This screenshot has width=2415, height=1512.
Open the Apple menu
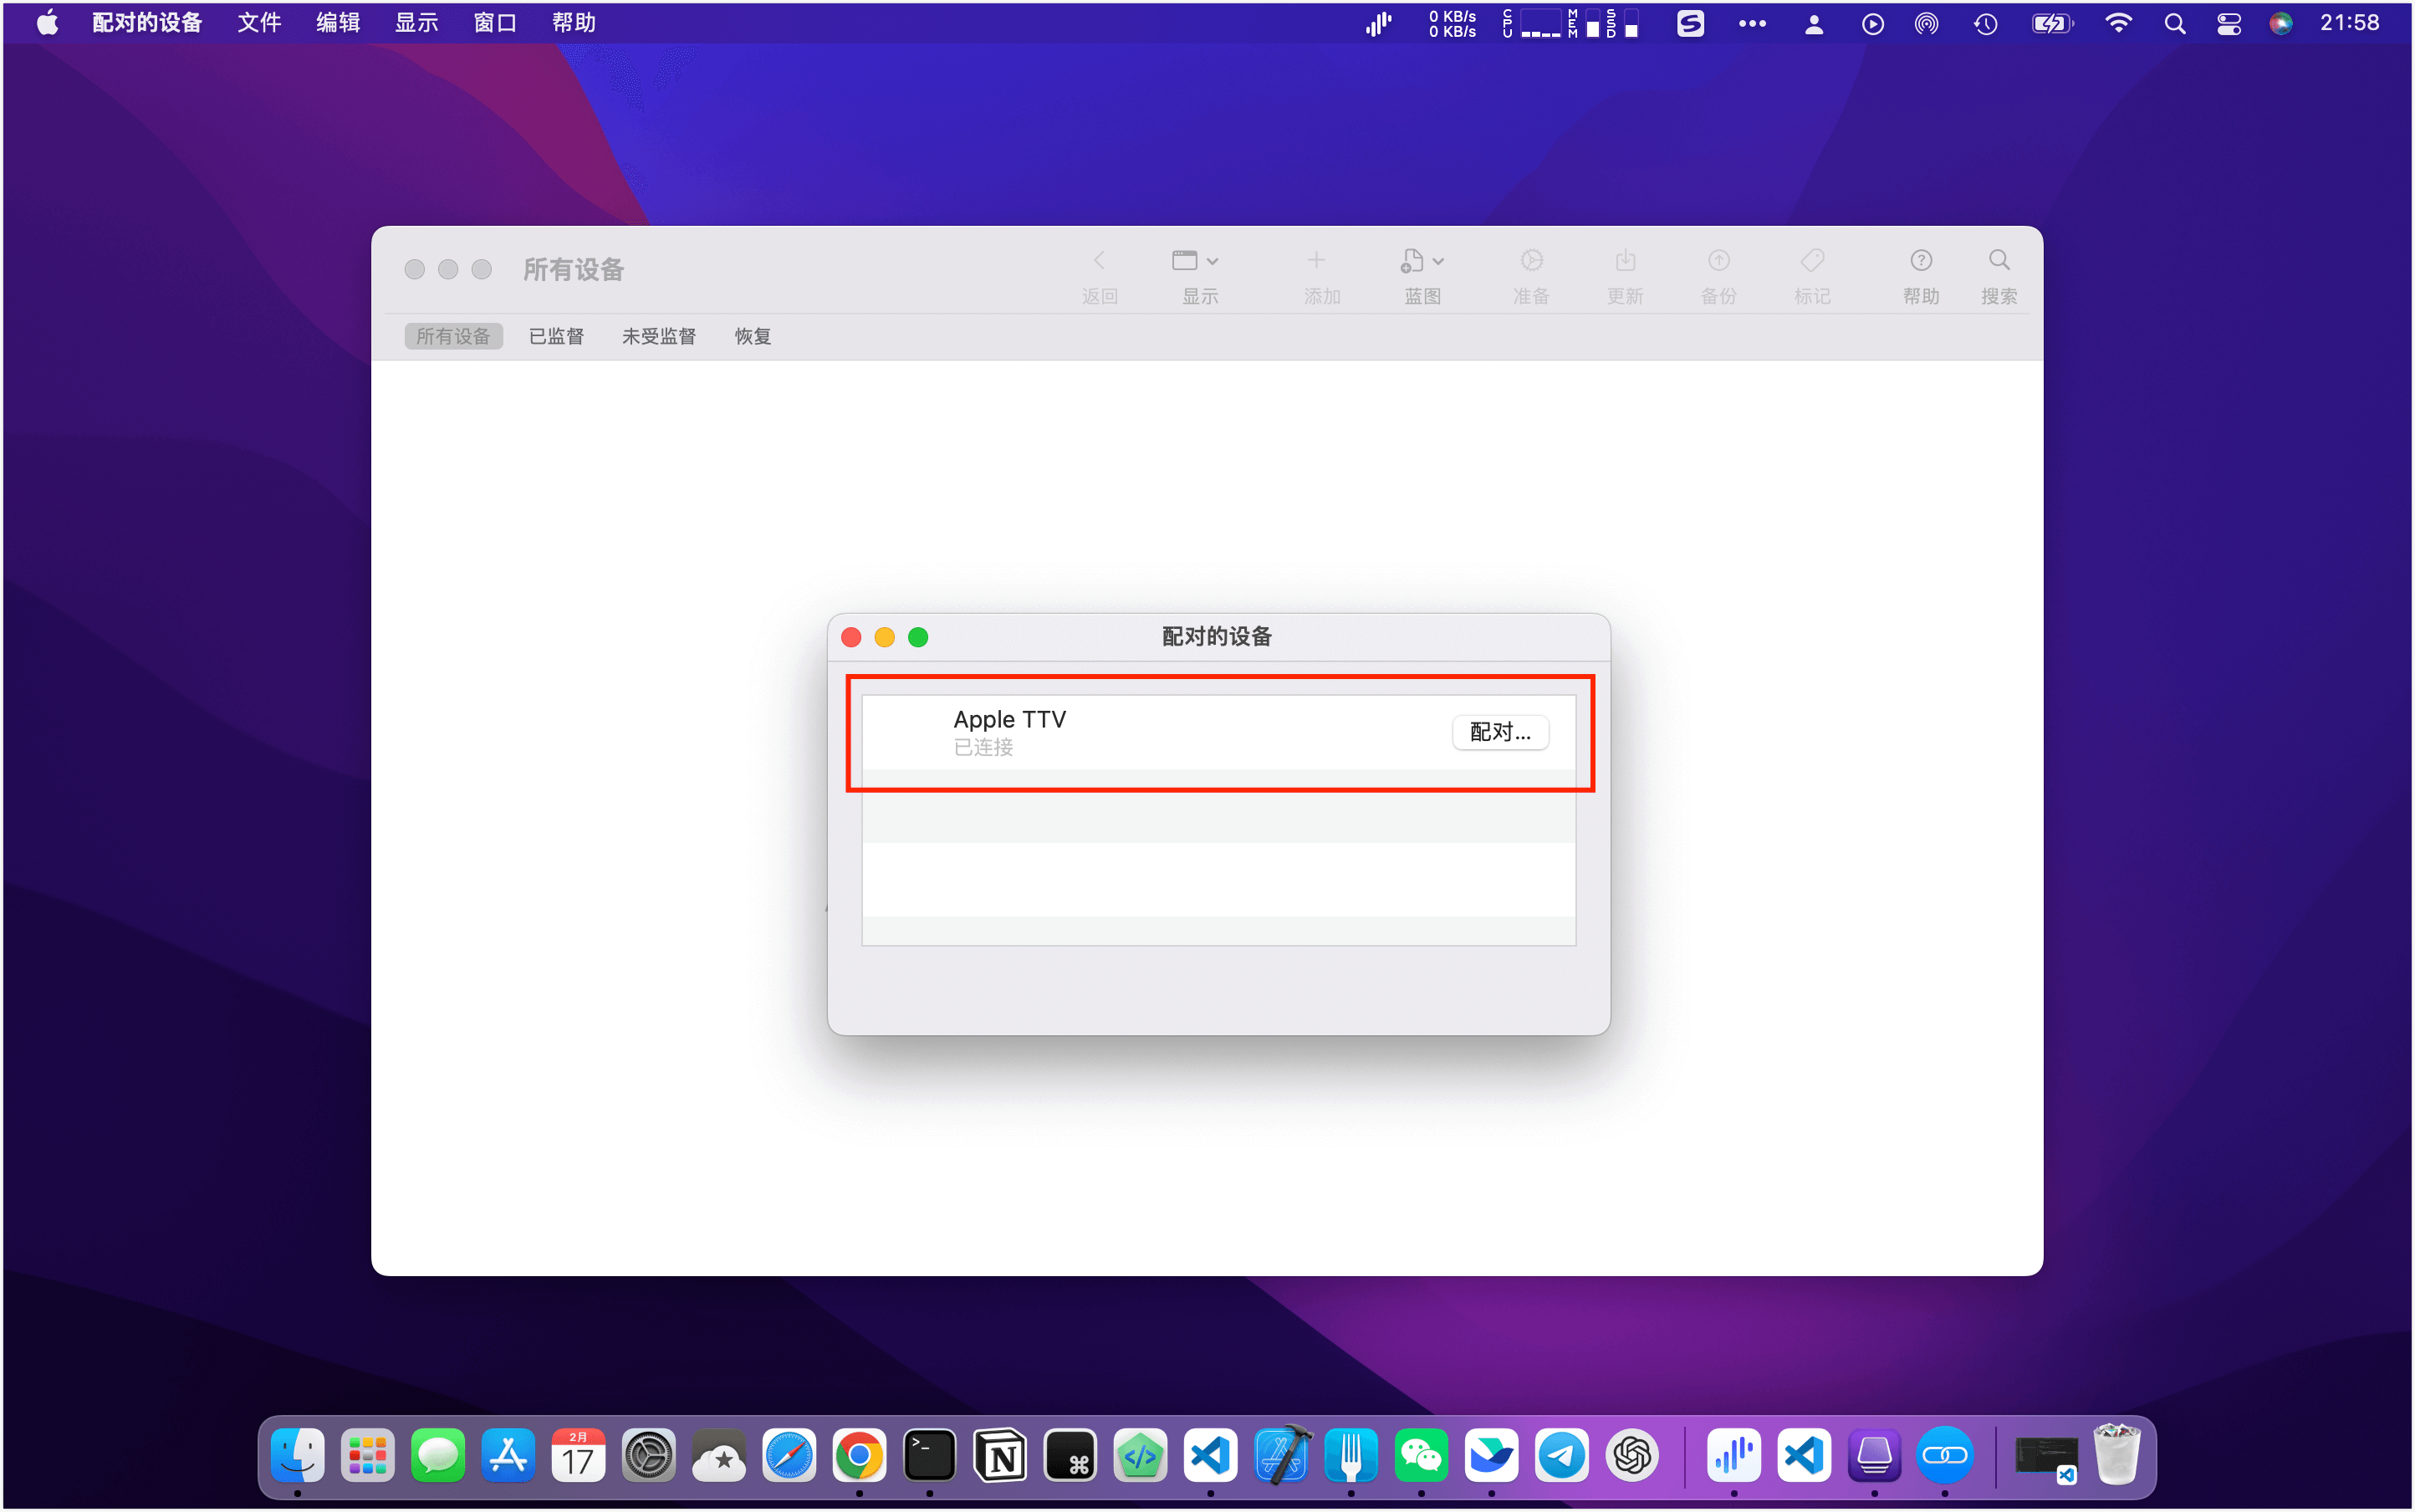pos(47,23)
